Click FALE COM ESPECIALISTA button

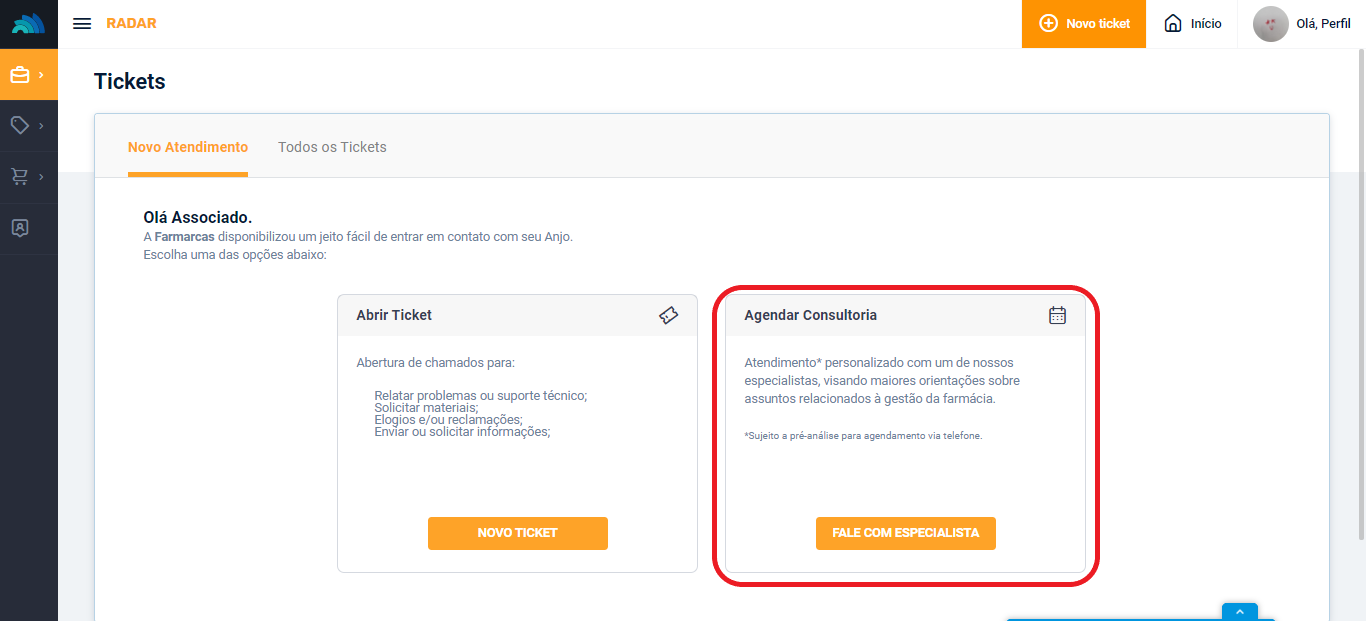905,533
